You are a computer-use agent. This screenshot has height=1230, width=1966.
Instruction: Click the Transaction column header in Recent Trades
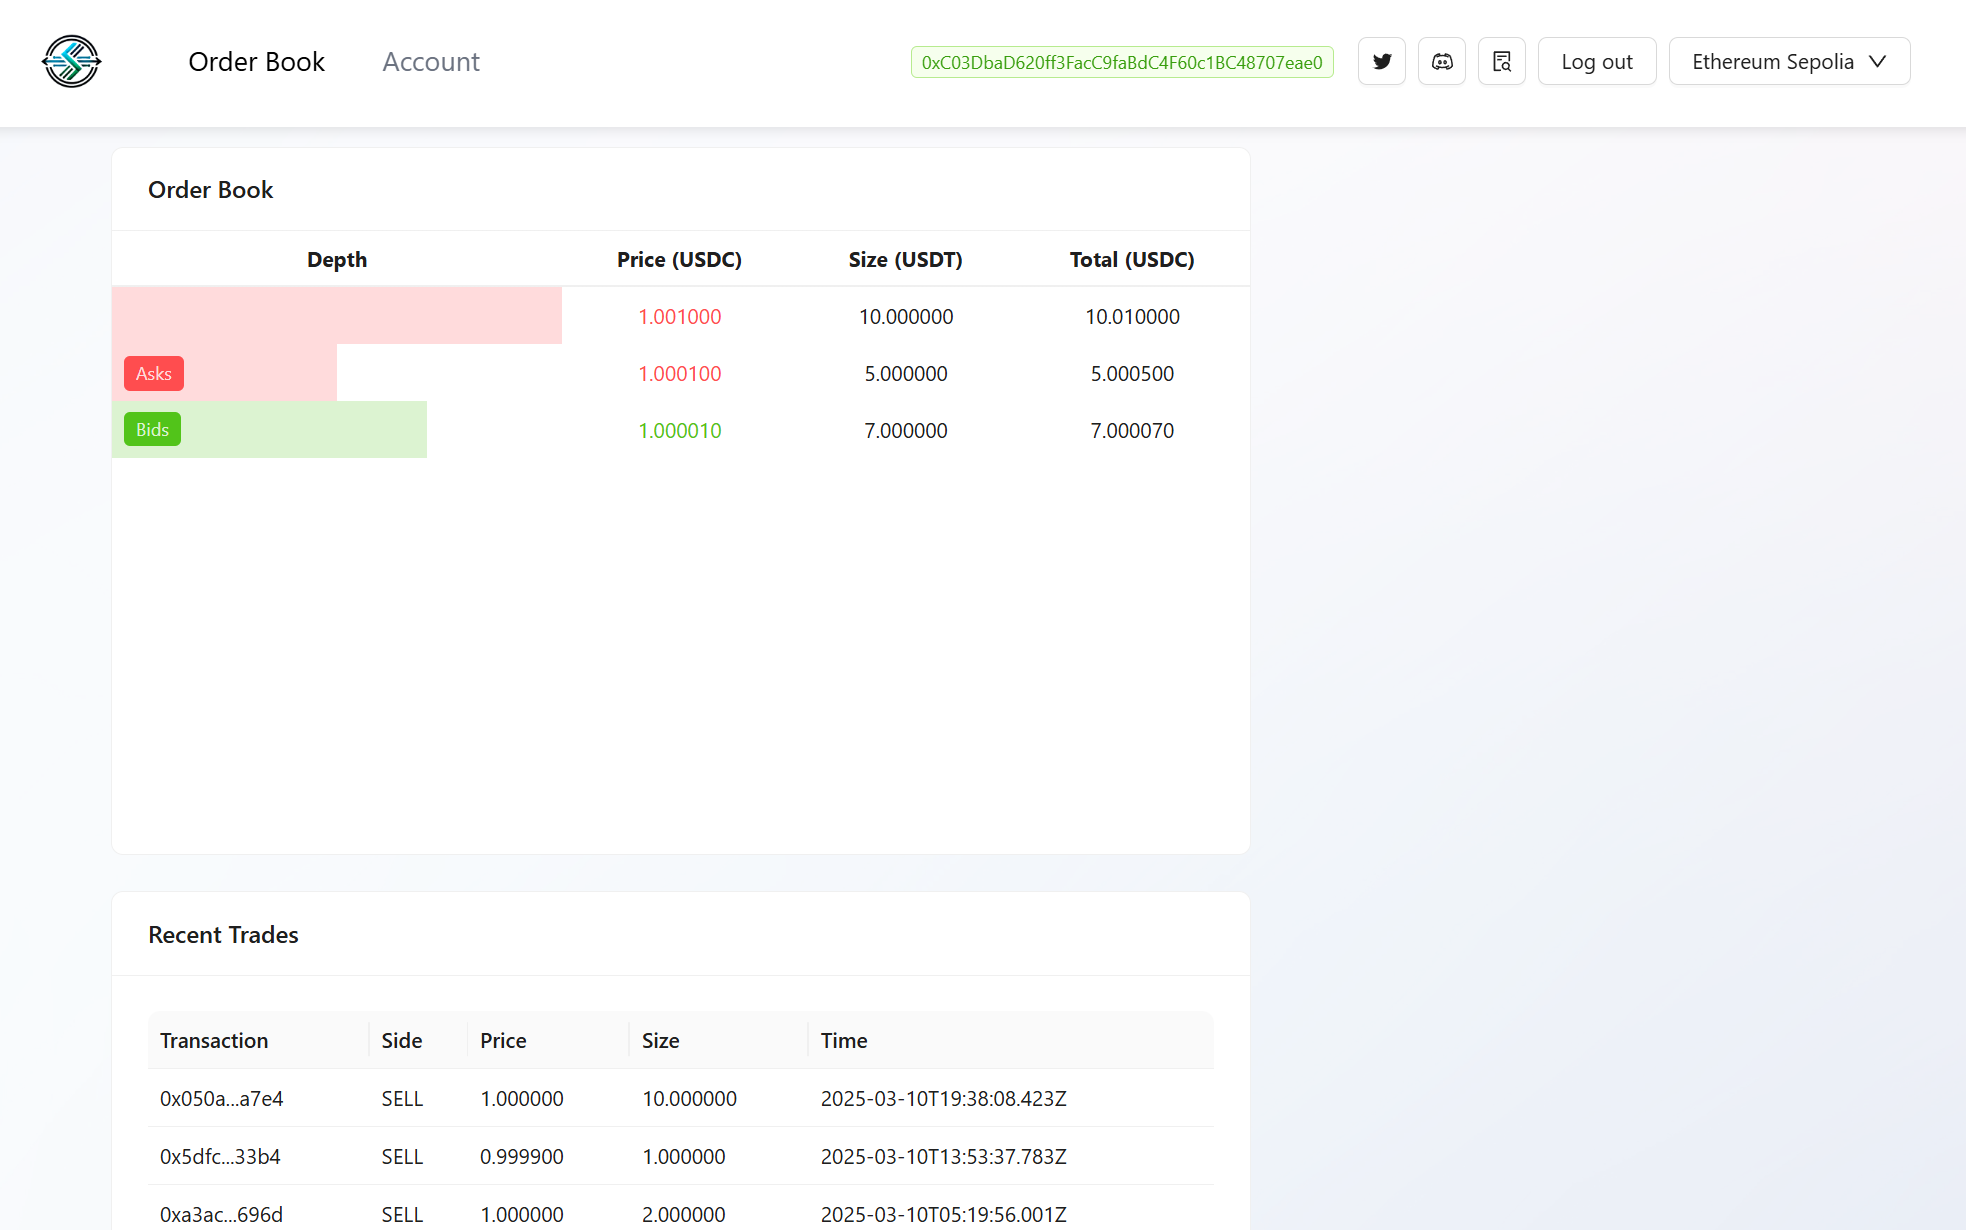[x=214, y=1041]
